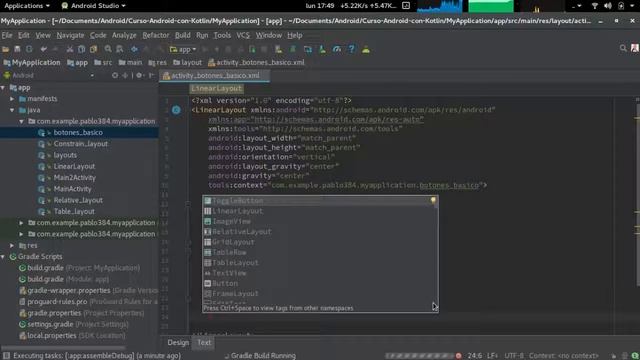Click the lightbulb in autocomplete popup
640x360 pixels.
pyautogui.click(x=433, y=200)
